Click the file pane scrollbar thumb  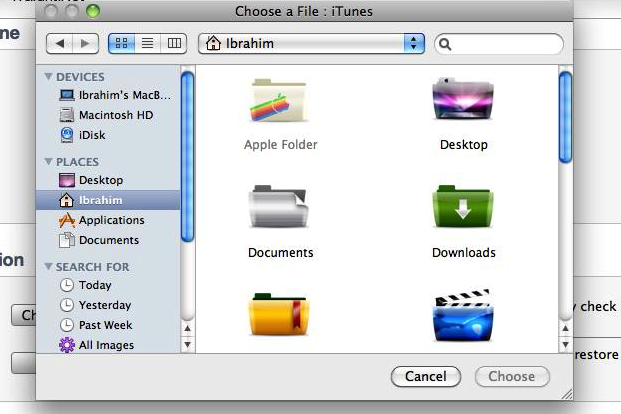[566, 117]
